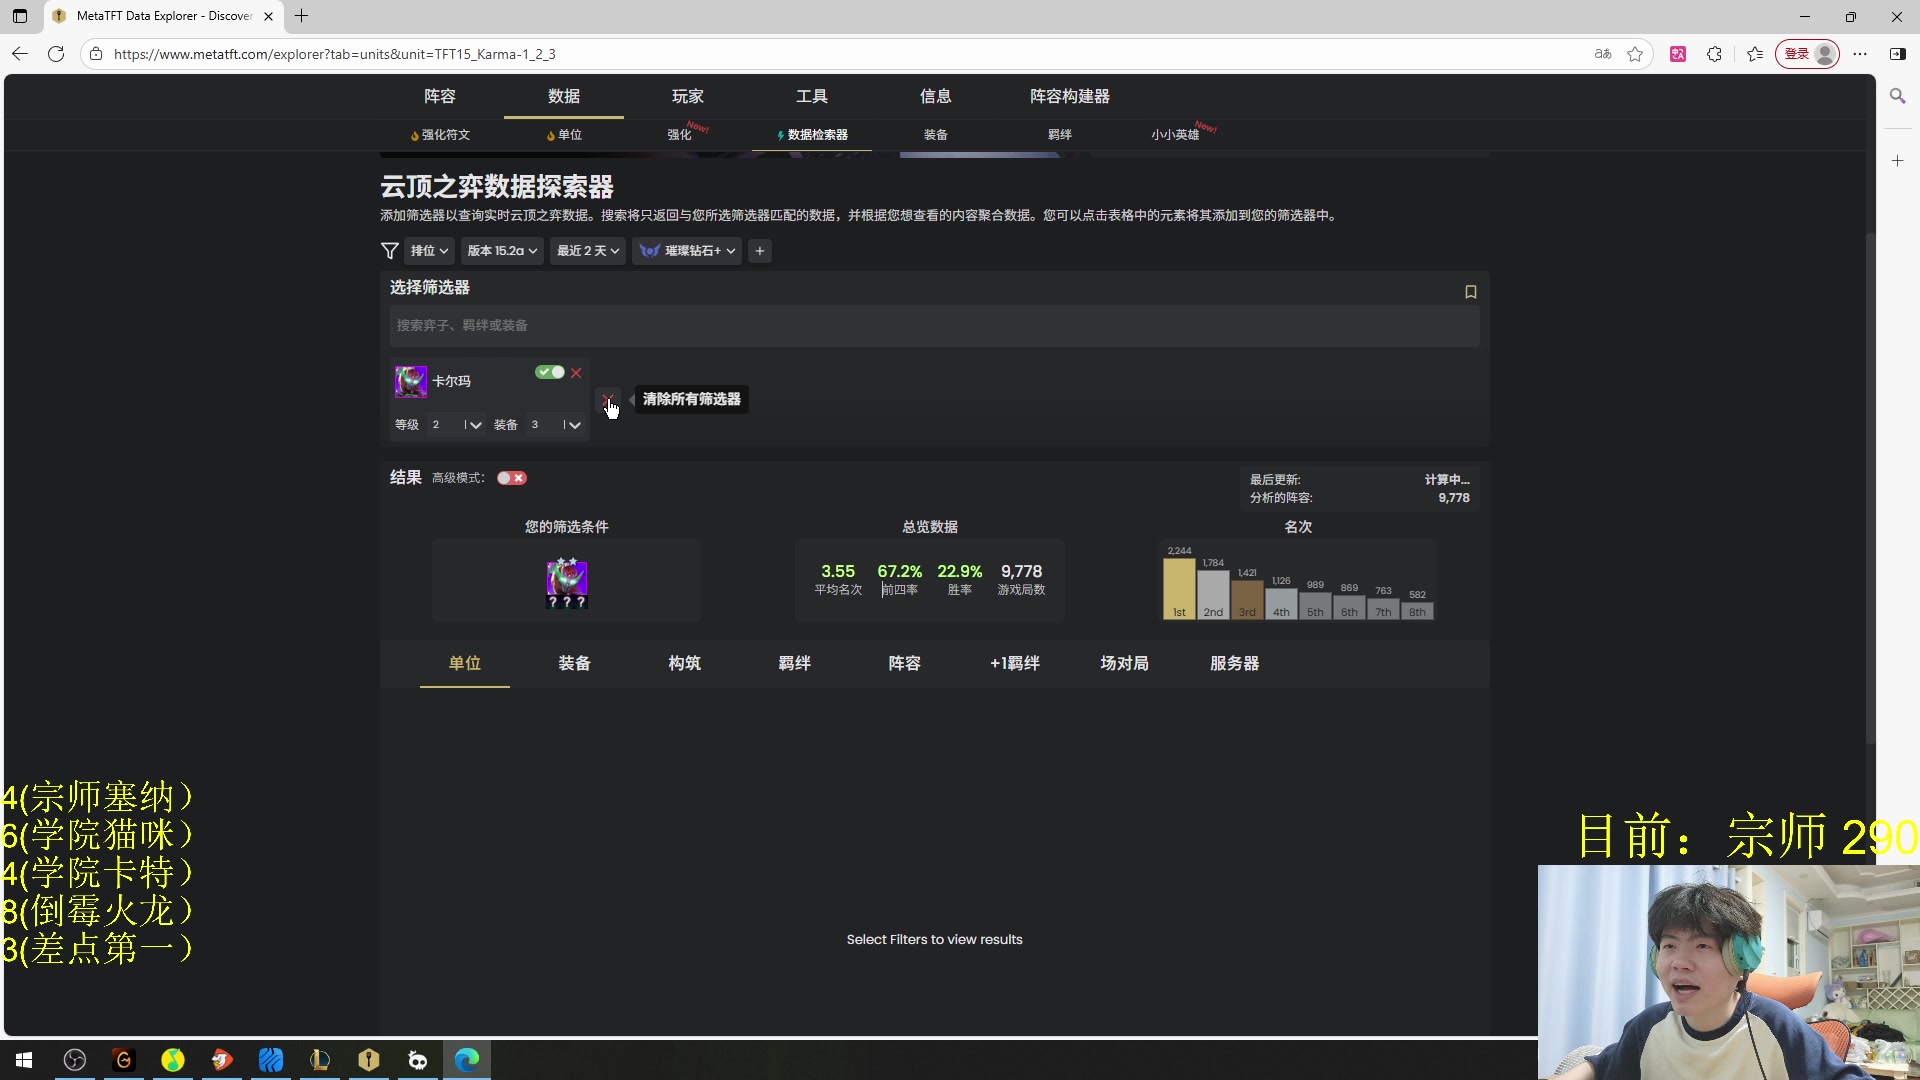Image resolution: width=1920 pixels, height=1080 pixels.
Task: Click the Karma thumbnail under 您的筛选条件
Action: coord(567,583)
